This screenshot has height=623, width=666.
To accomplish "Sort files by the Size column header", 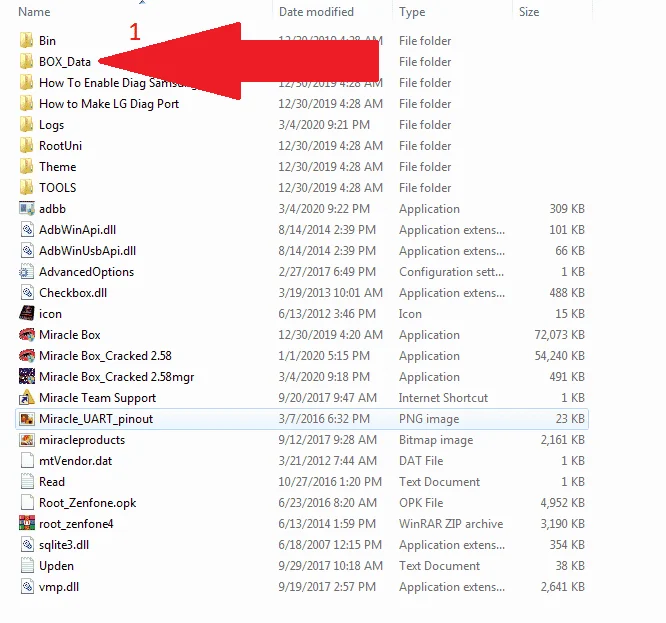I will point(529,12).
